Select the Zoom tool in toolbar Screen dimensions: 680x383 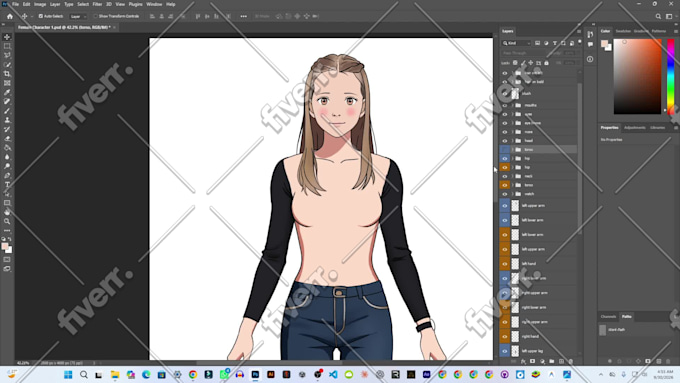click(x=7, y=221)
